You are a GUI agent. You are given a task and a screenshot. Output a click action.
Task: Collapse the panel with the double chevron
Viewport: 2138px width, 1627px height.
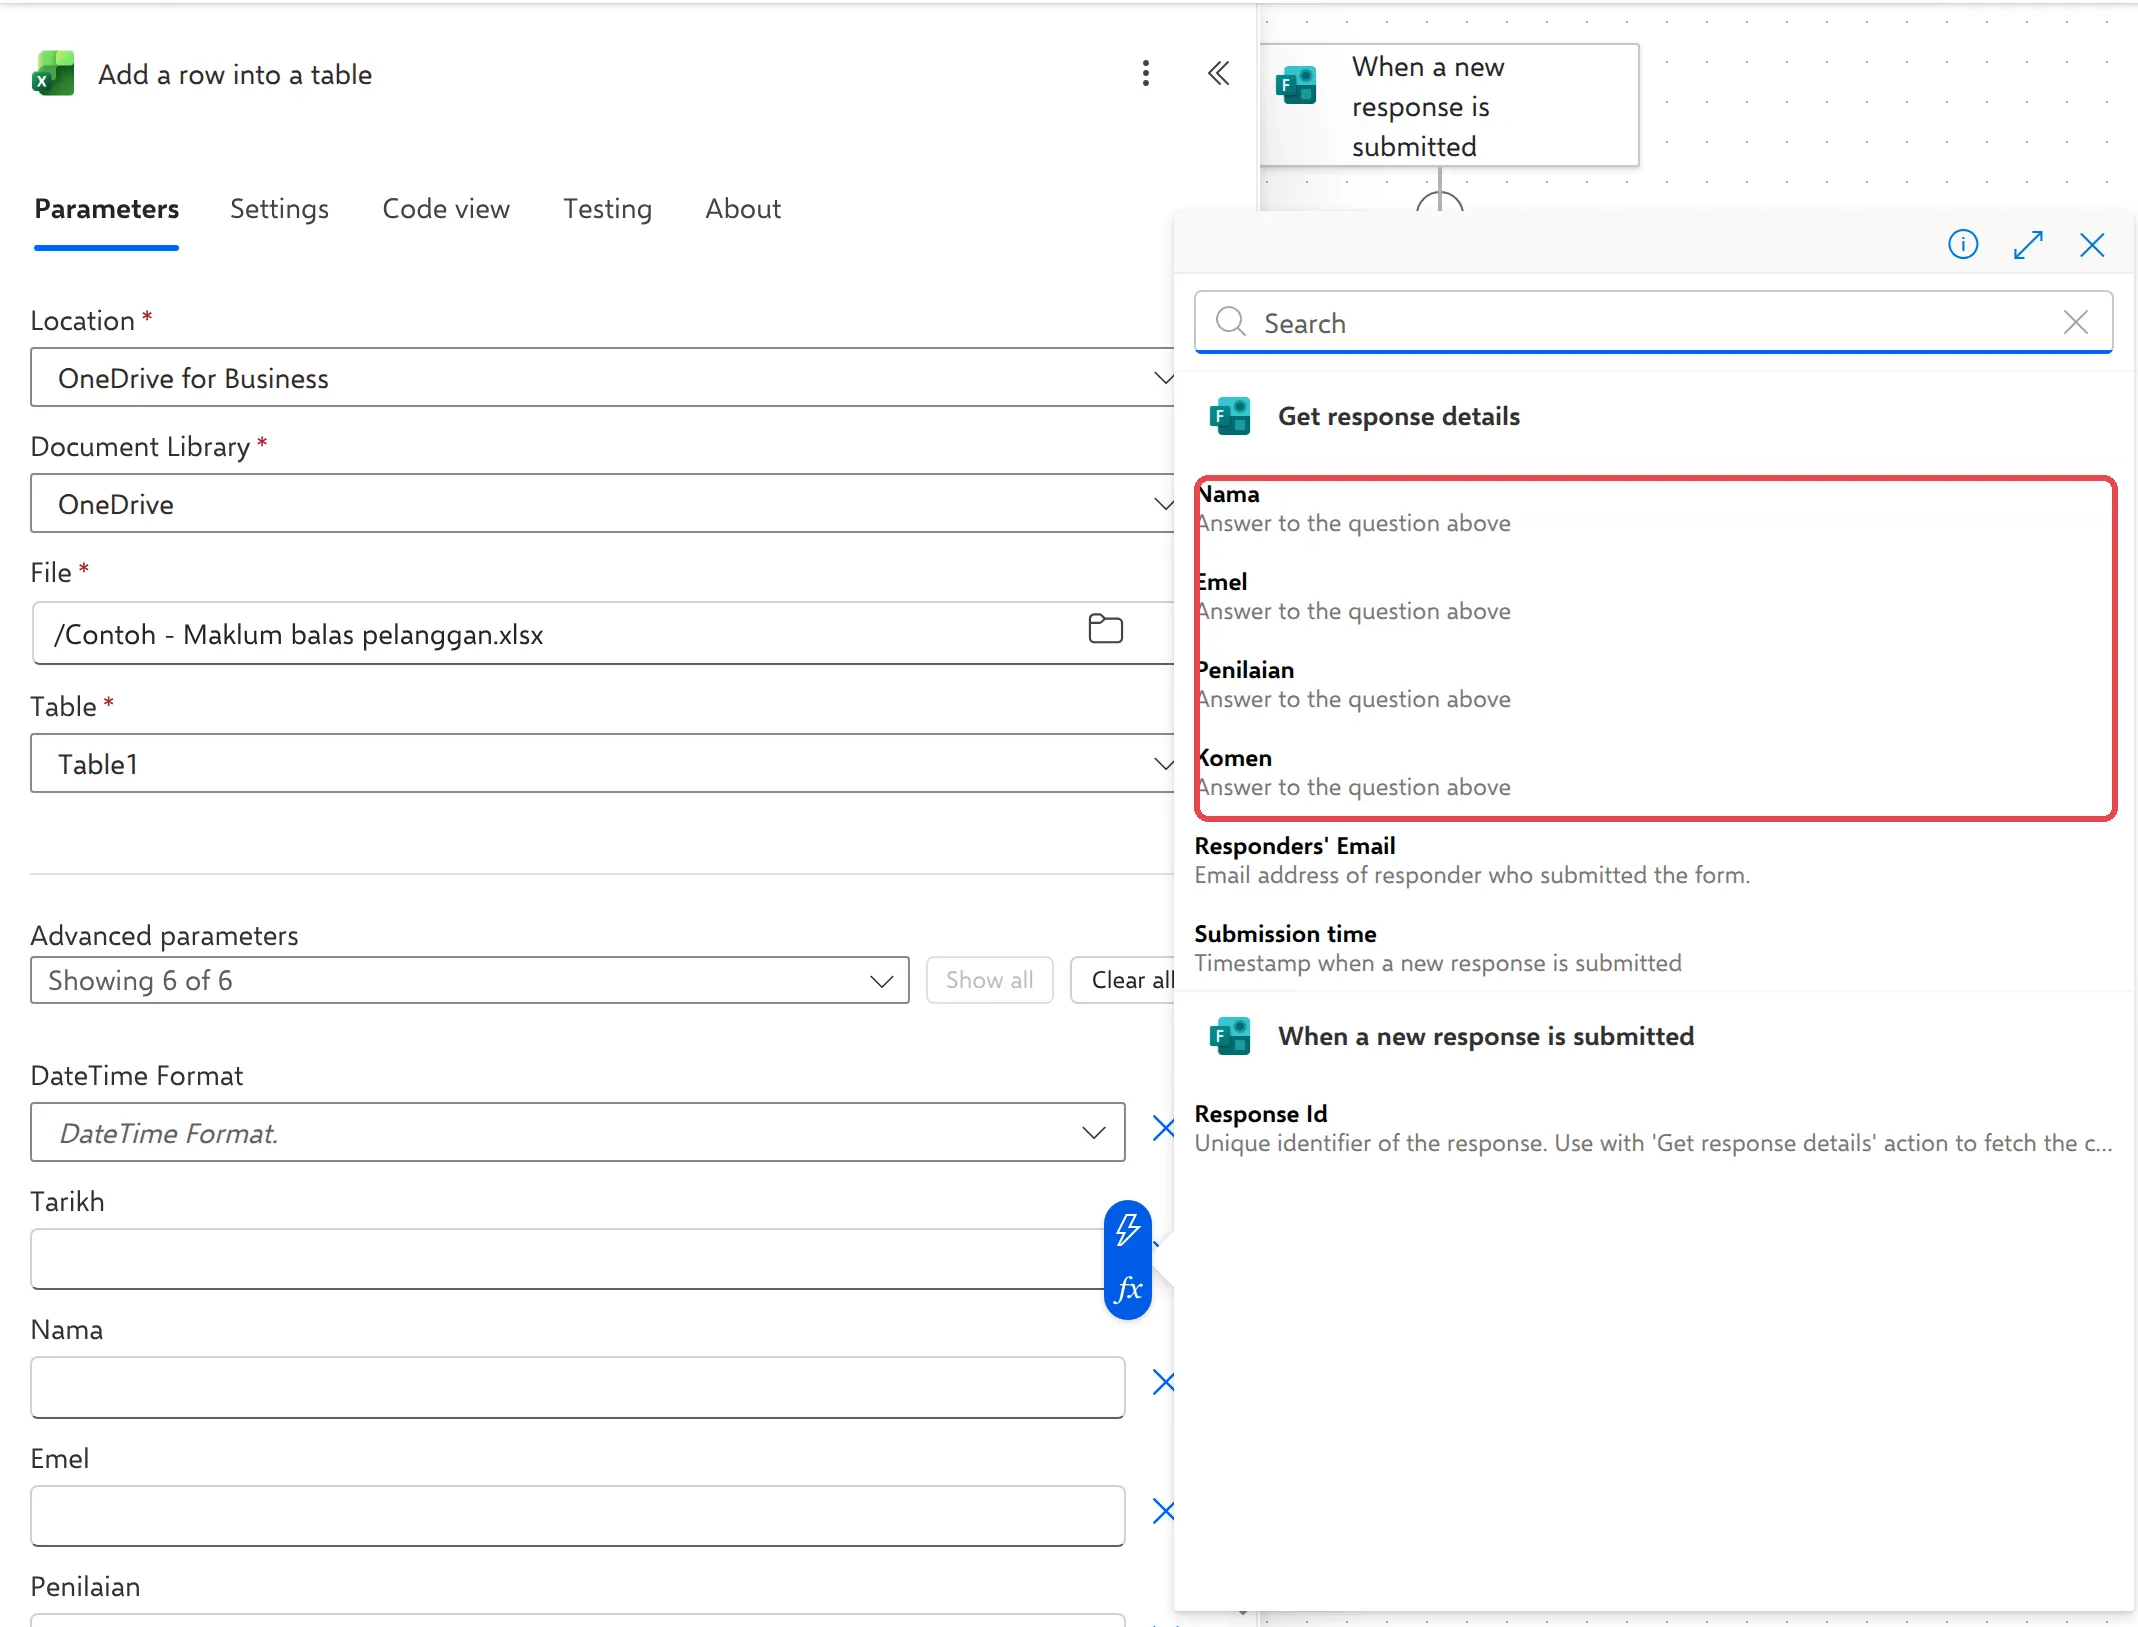[1218, 73]
